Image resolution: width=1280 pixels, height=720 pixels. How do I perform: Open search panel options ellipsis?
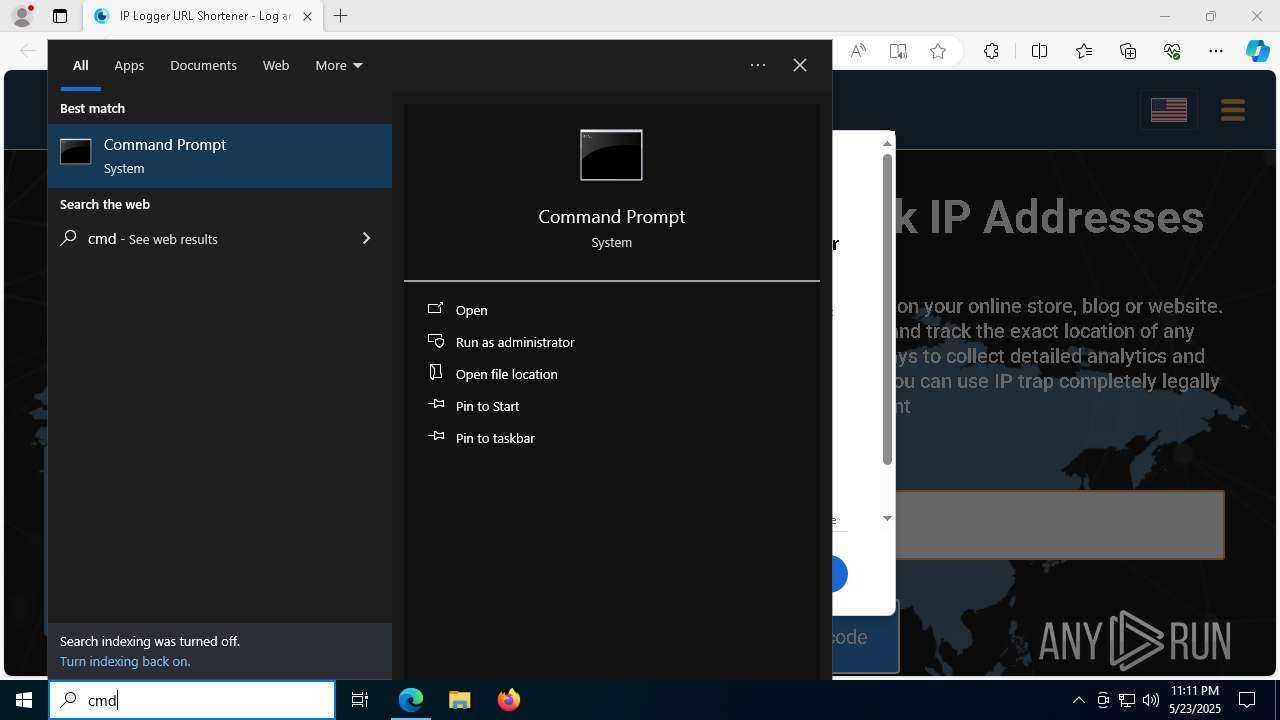coord(758,65)
